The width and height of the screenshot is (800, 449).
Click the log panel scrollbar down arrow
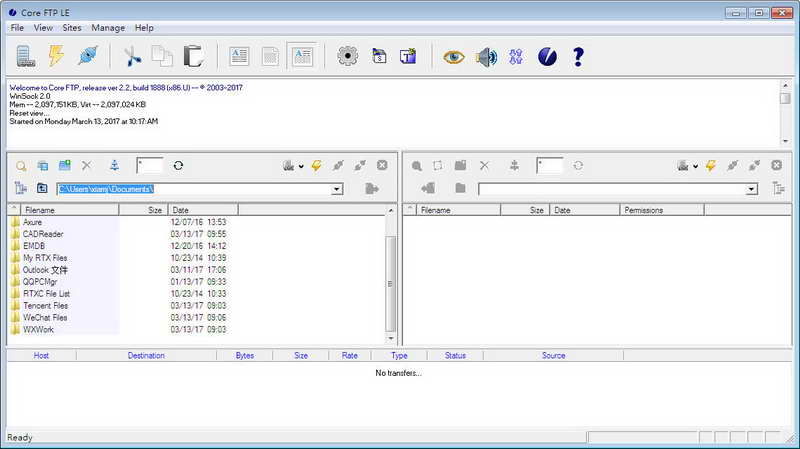785,141
